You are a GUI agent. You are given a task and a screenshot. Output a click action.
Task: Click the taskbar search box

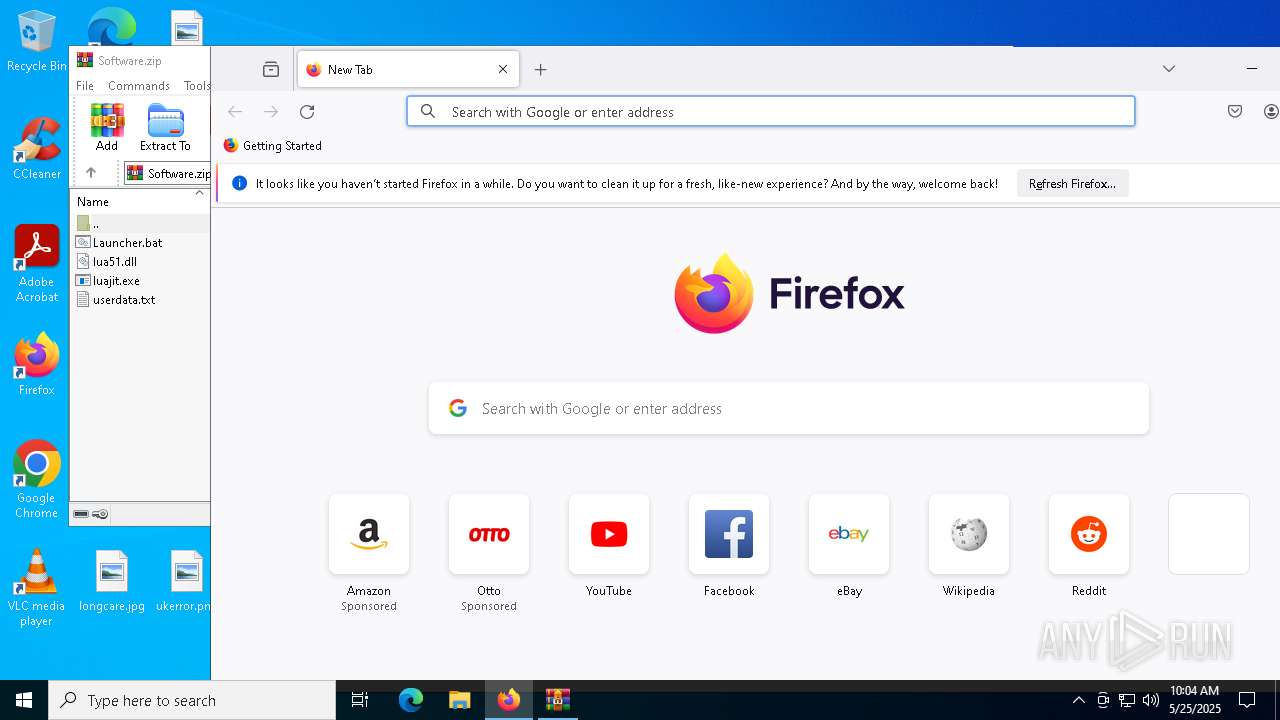click(x=192, y=700)
